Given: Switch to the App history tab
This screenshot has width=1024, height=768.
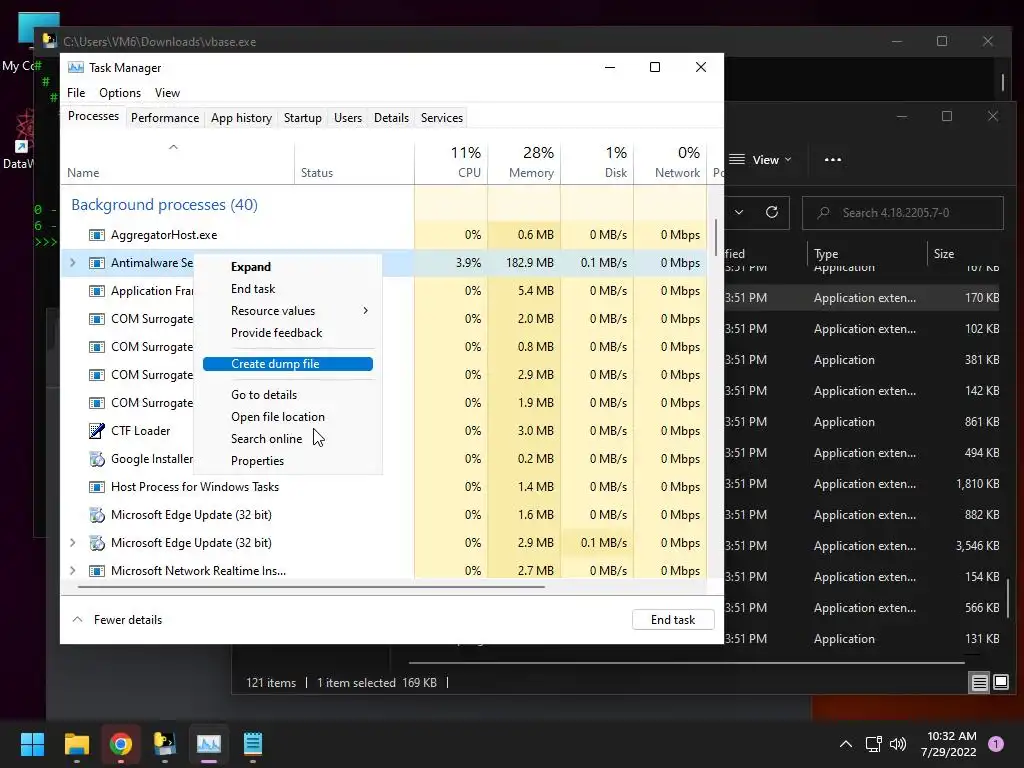Looking at the screenshot, I should (x=242, y=118).
